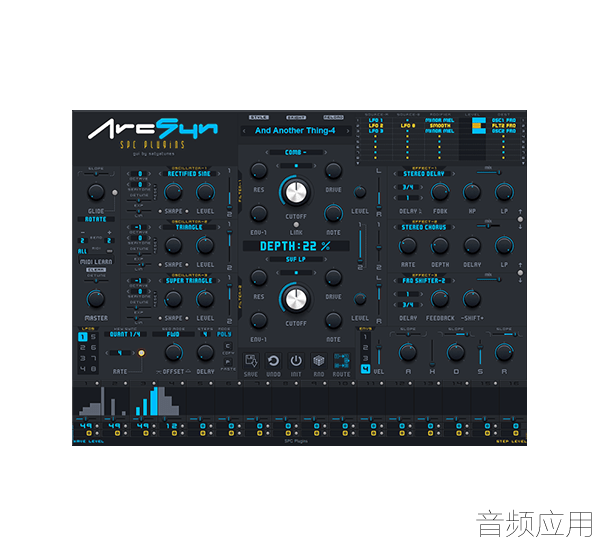Click the Glide knob
This screenshot has height=543, width=600.
point(96,192)
